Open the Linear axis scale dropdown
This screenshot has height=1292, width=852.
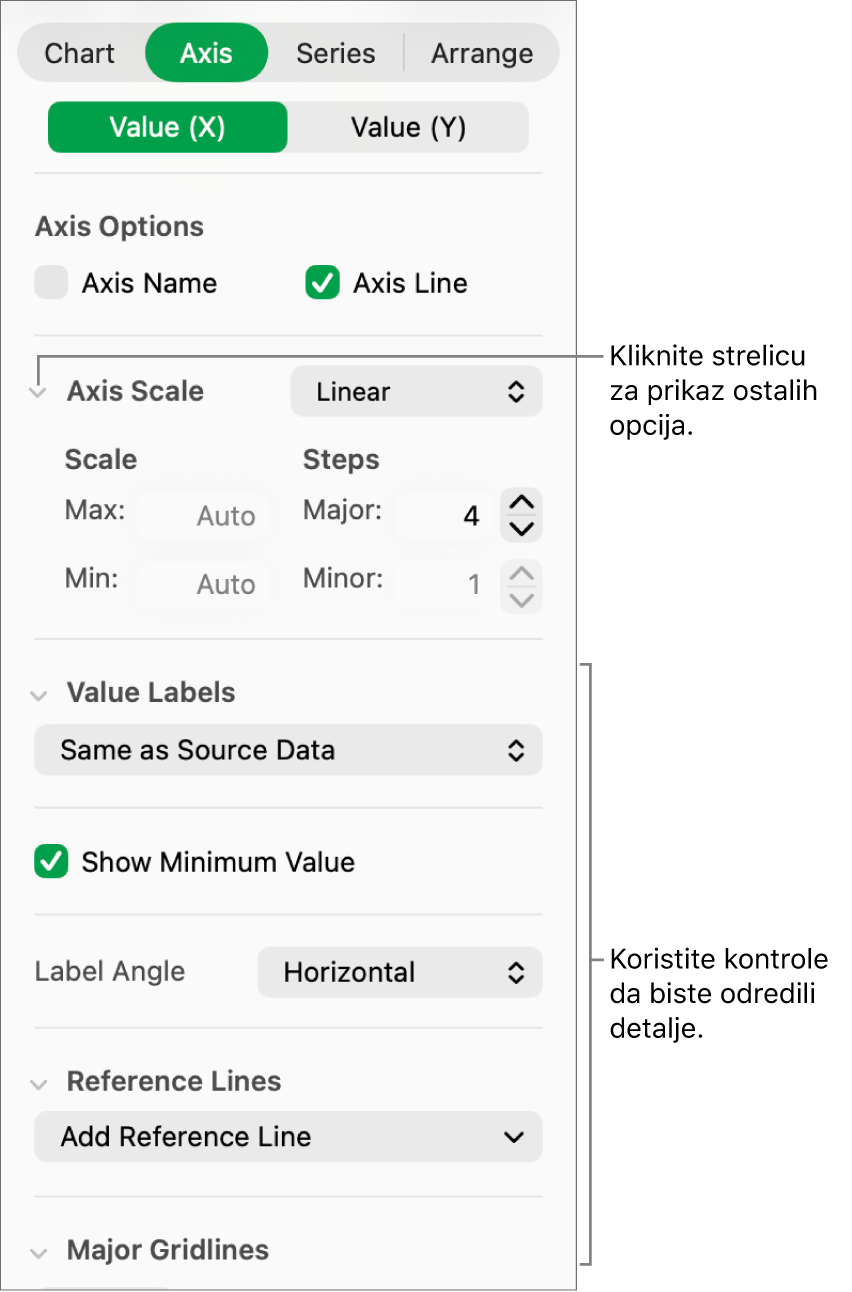pyautogui.click(x=416, y=392)
